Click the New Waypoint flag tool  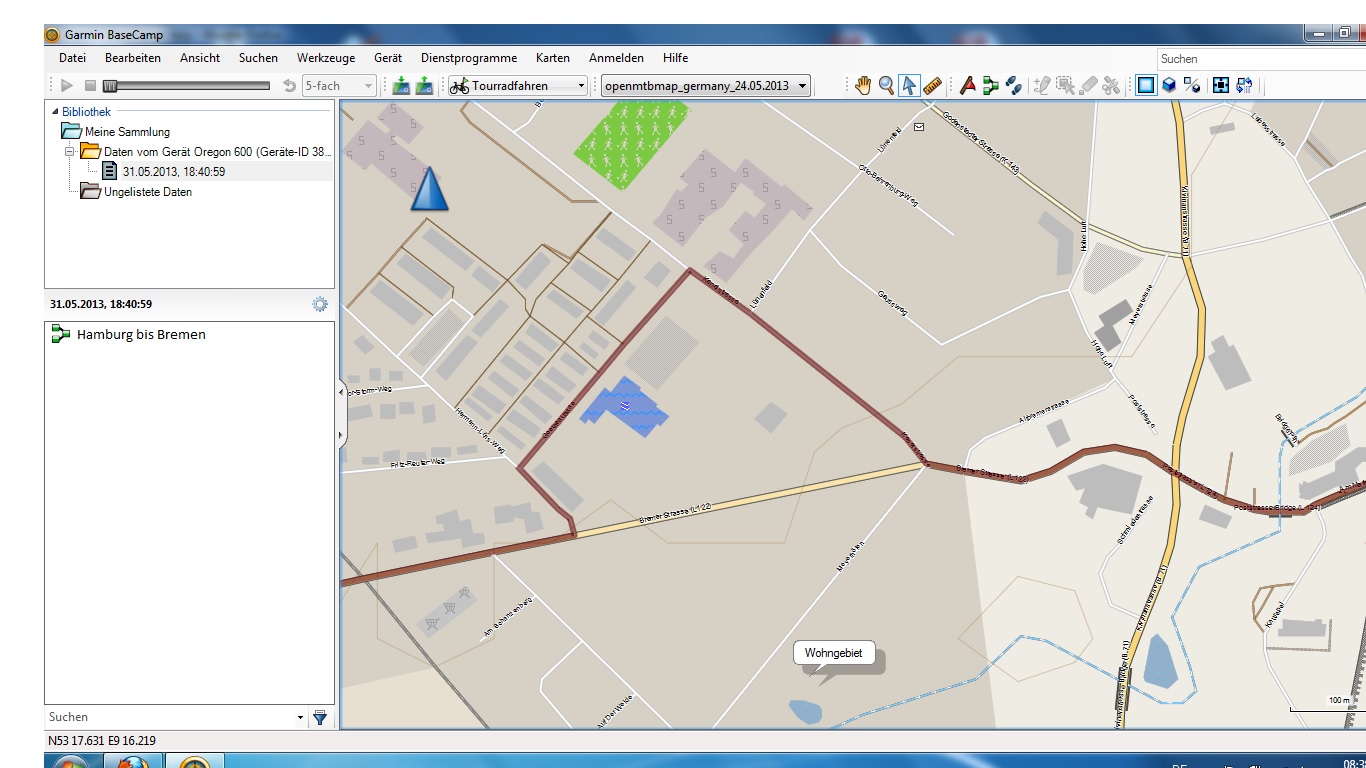coord(967,86)
